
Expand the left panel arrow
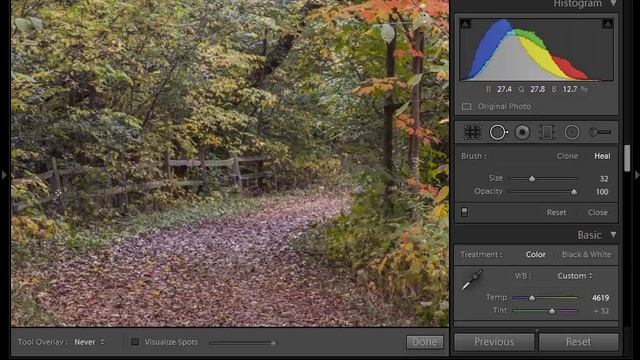tap(4, 175)
